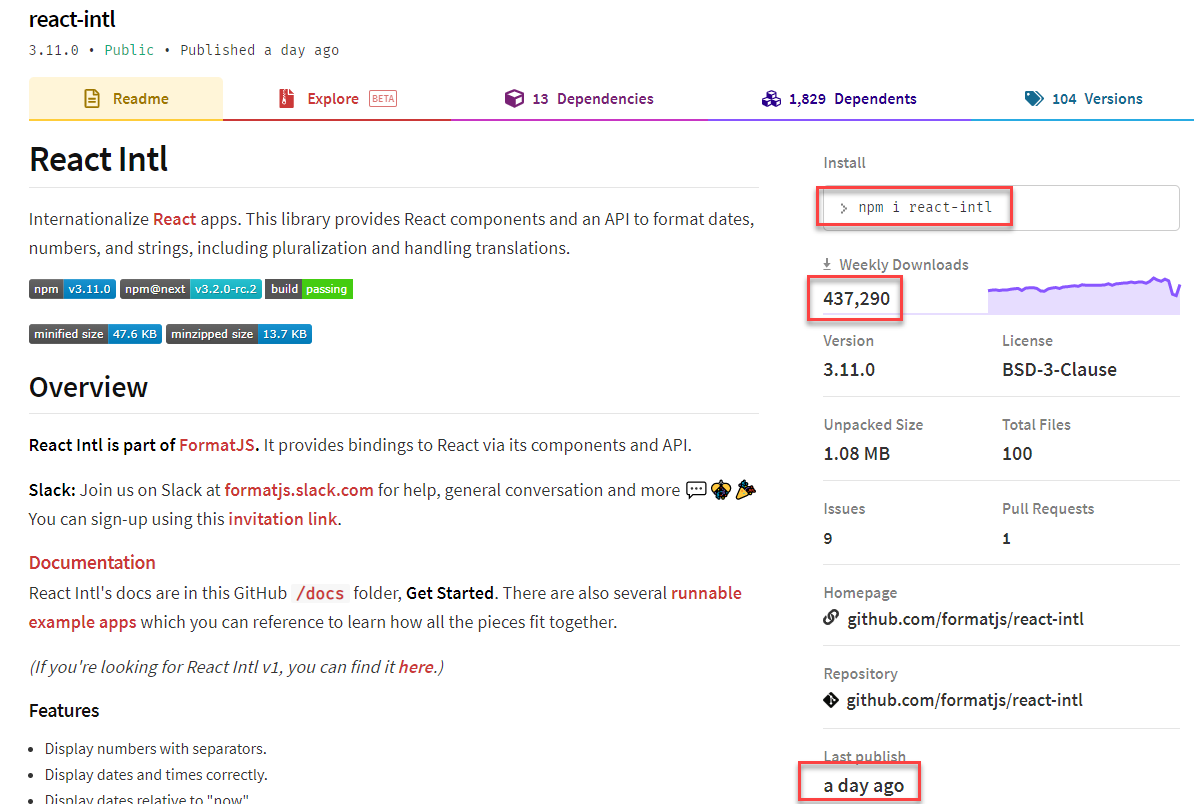Click 'Display numbers with separators.' bullet
This screenshot has height=804, width=1194.
(x=155, y=748)
